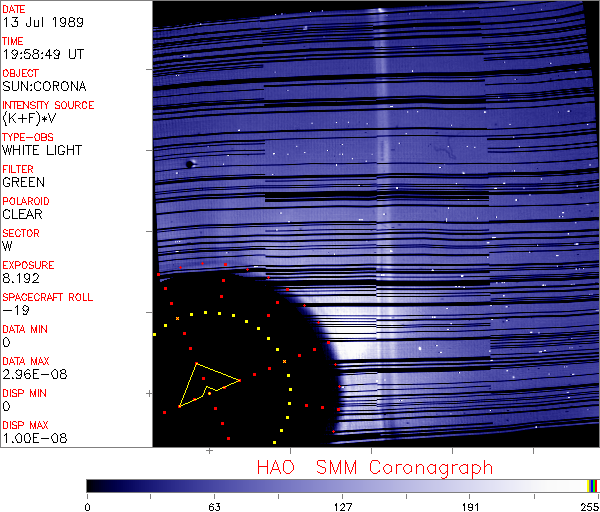The height and width of the screenshot is (512, 600).
Task: Click the 63 tick label below color bar
Action: click(x=214, y=507)
